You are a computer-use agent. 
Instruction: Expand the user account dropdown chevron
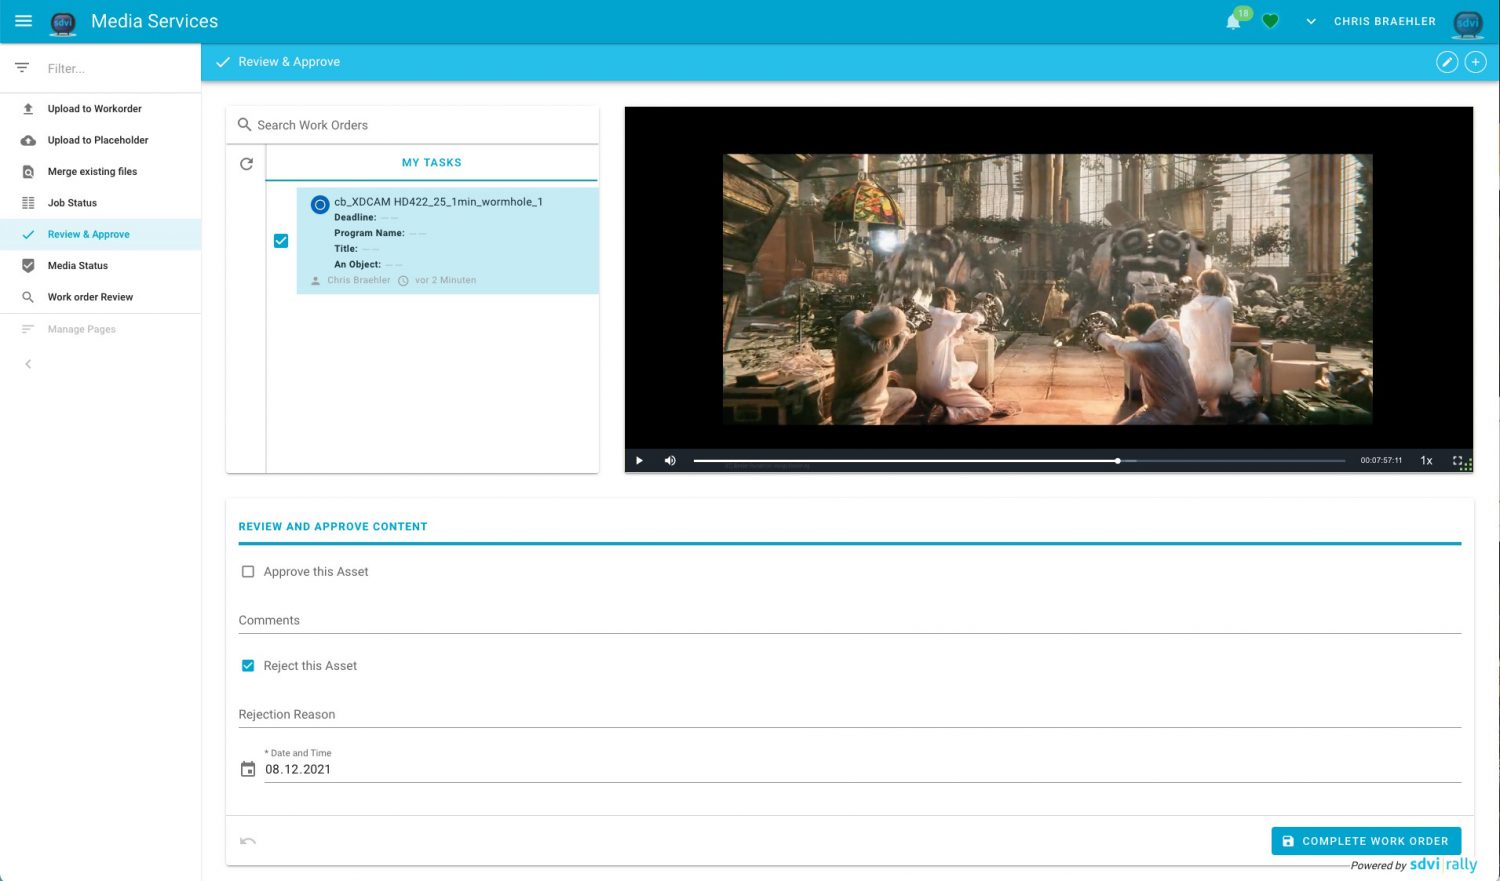(x=1310, y=21)
